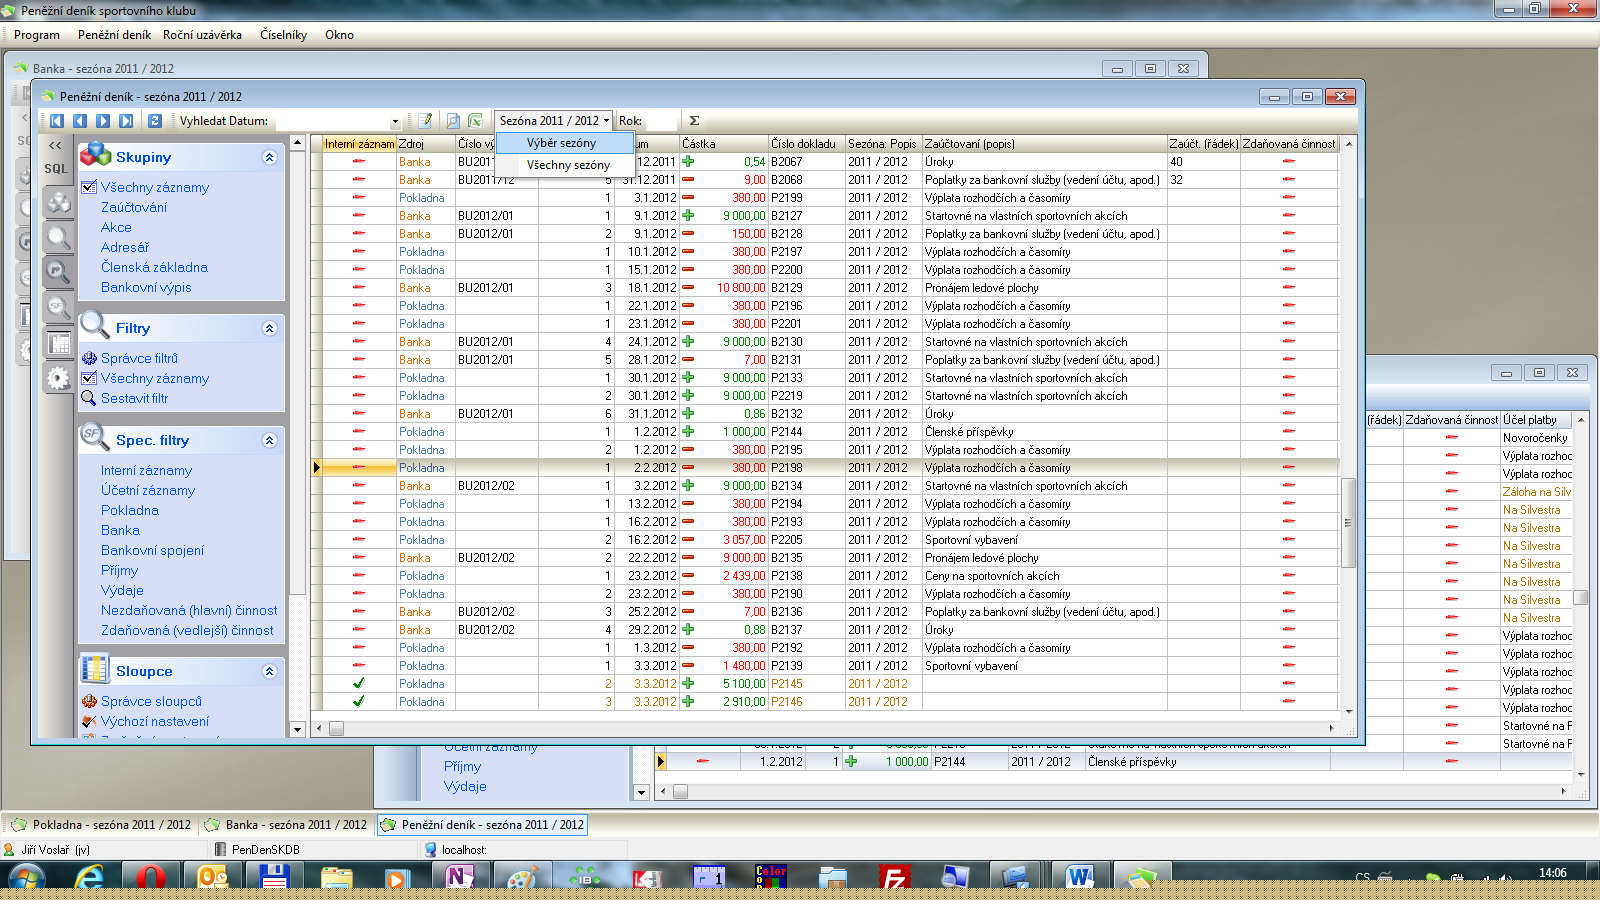Image resolution: width=1600 pixels, height=900 pixels.
Task: Go to the first record with navigation icon
Action: (57, 121)
